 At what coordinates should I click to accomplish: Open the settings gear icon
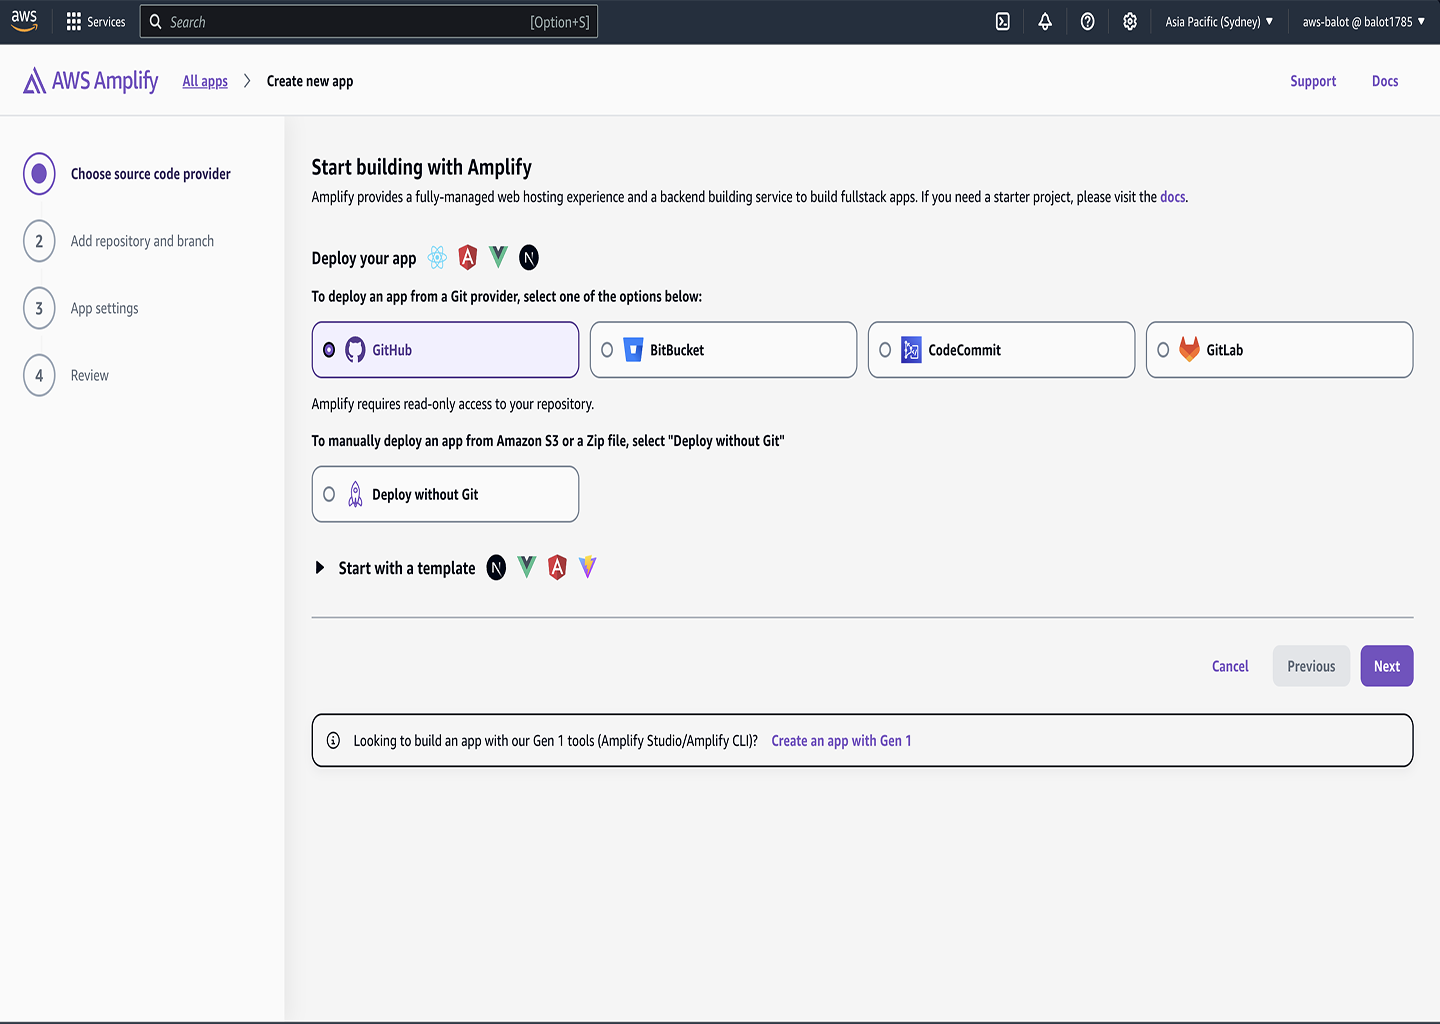(x=1130, y=22)
